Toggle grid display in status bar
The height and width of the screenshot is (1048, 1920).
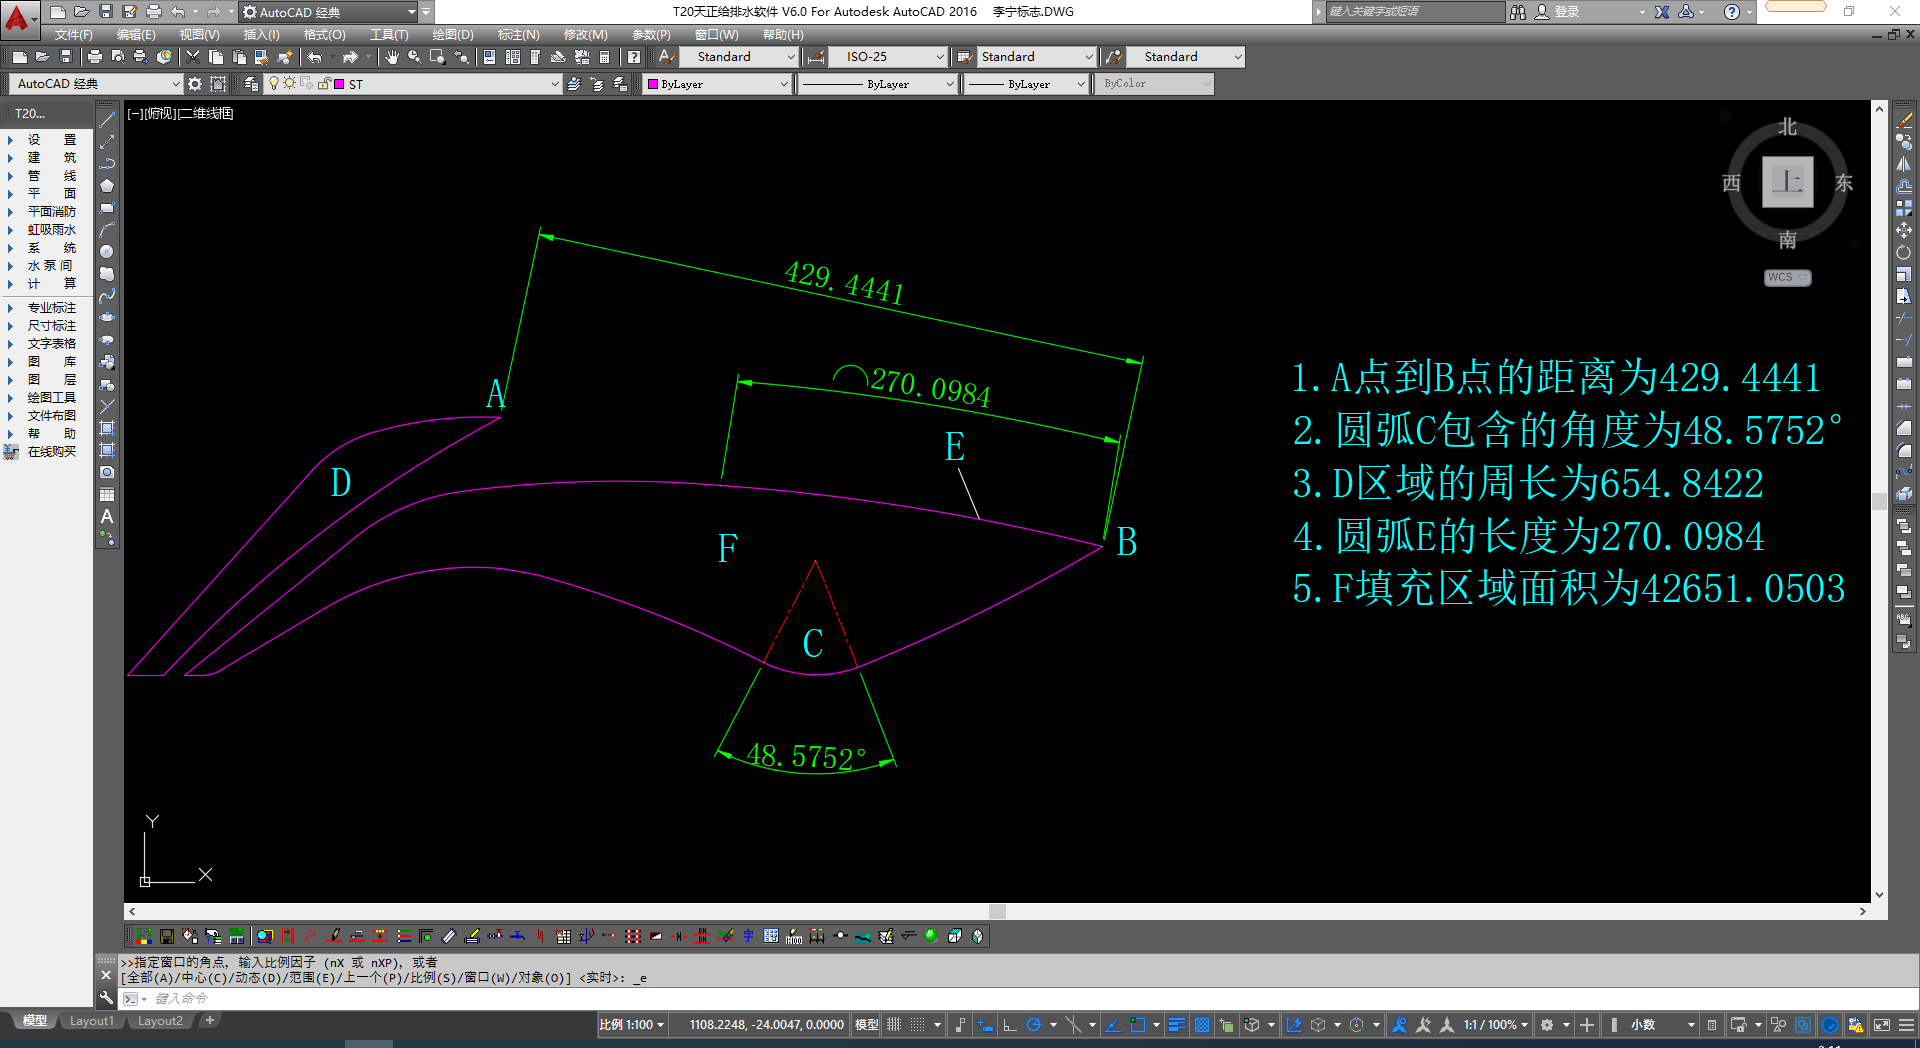tap(894, 1025)
